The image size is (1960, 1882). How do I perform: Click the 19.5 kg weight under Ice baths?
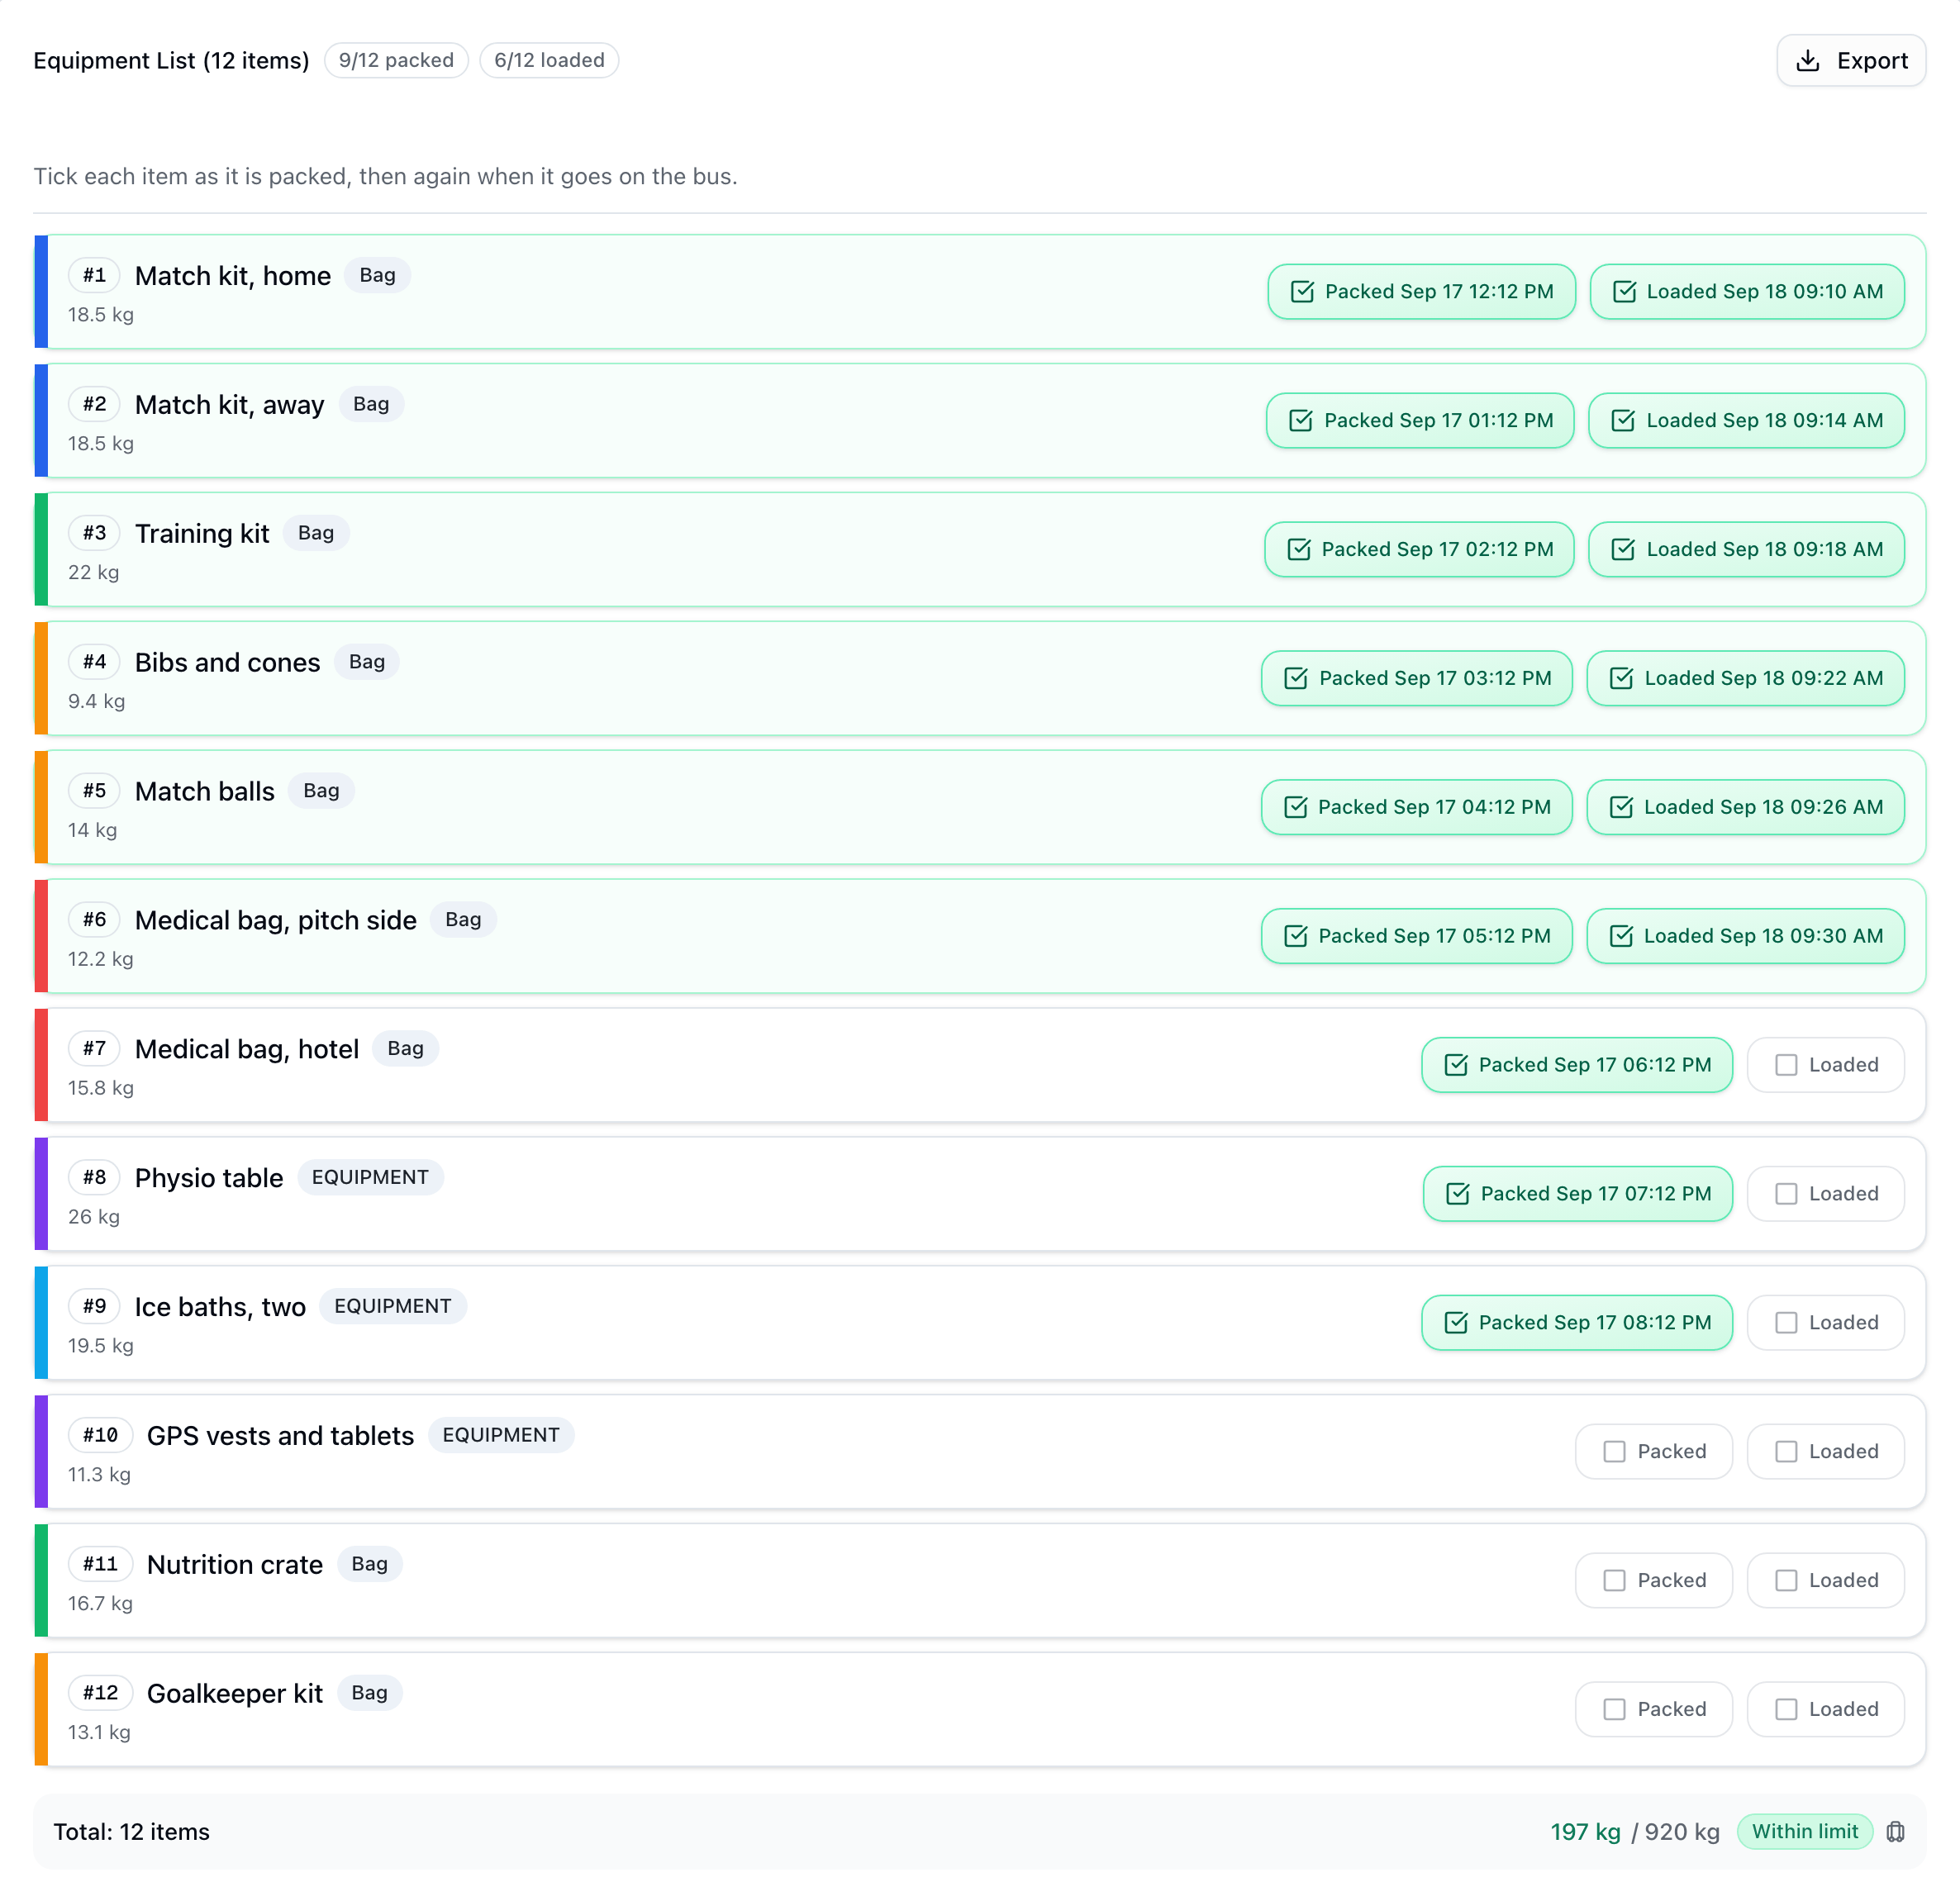[x=101, y=1346]
